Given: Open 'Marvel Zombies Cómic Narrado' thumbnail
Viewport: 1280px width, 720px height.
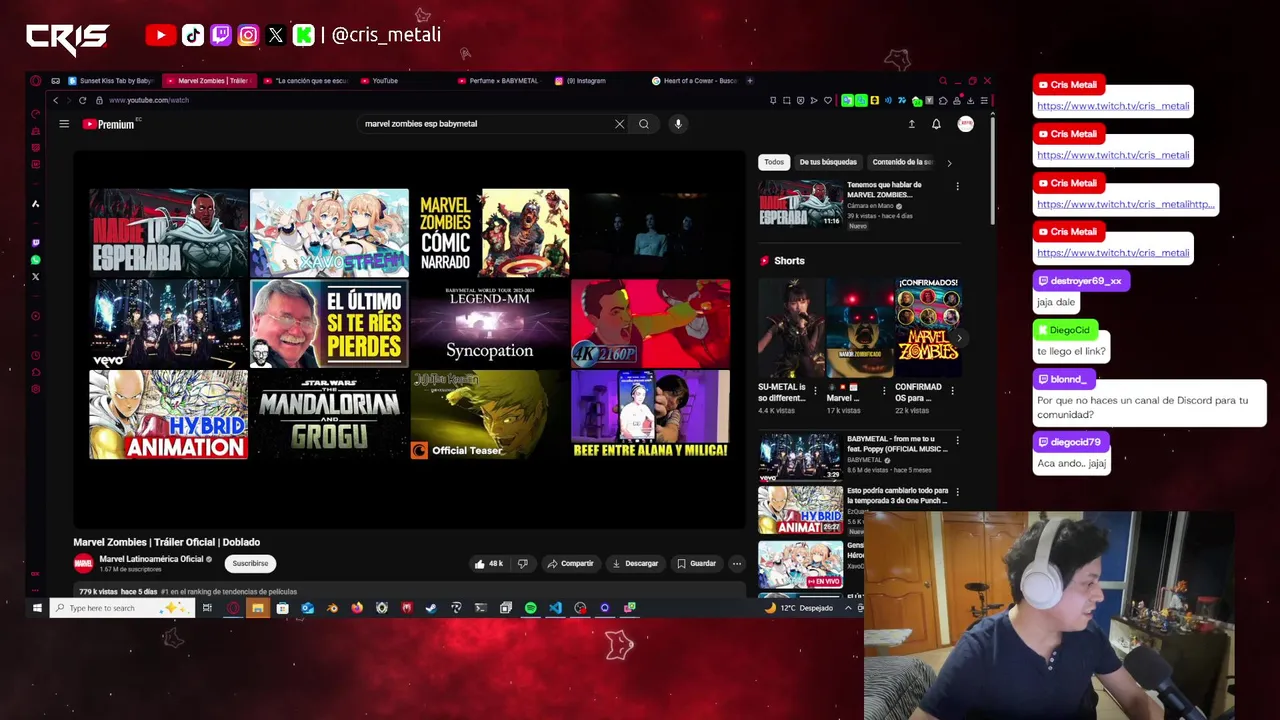Looking at the screenshot, I should coord(490,233).
